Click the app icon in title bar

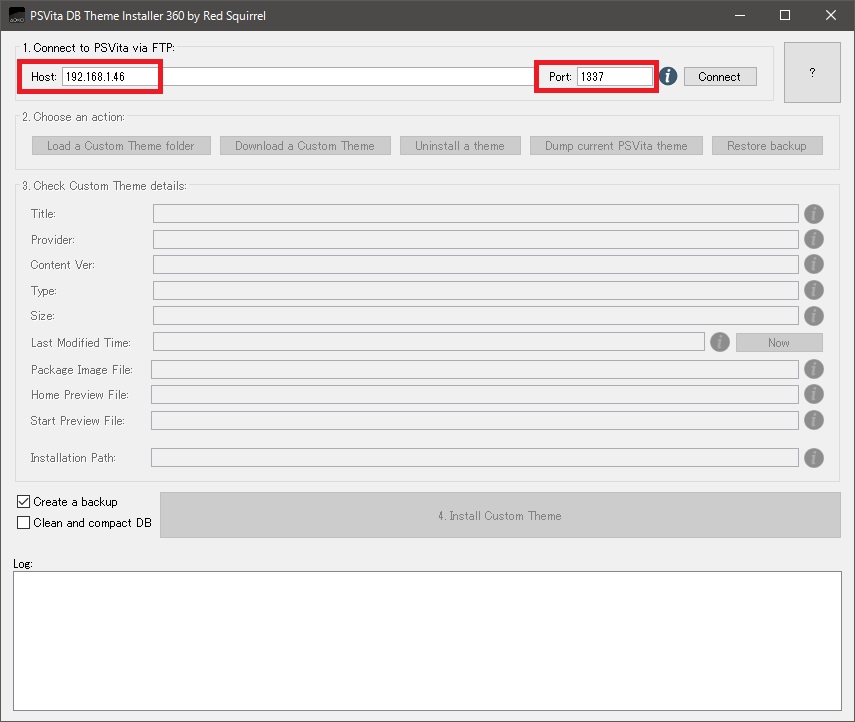click(16, 15)
